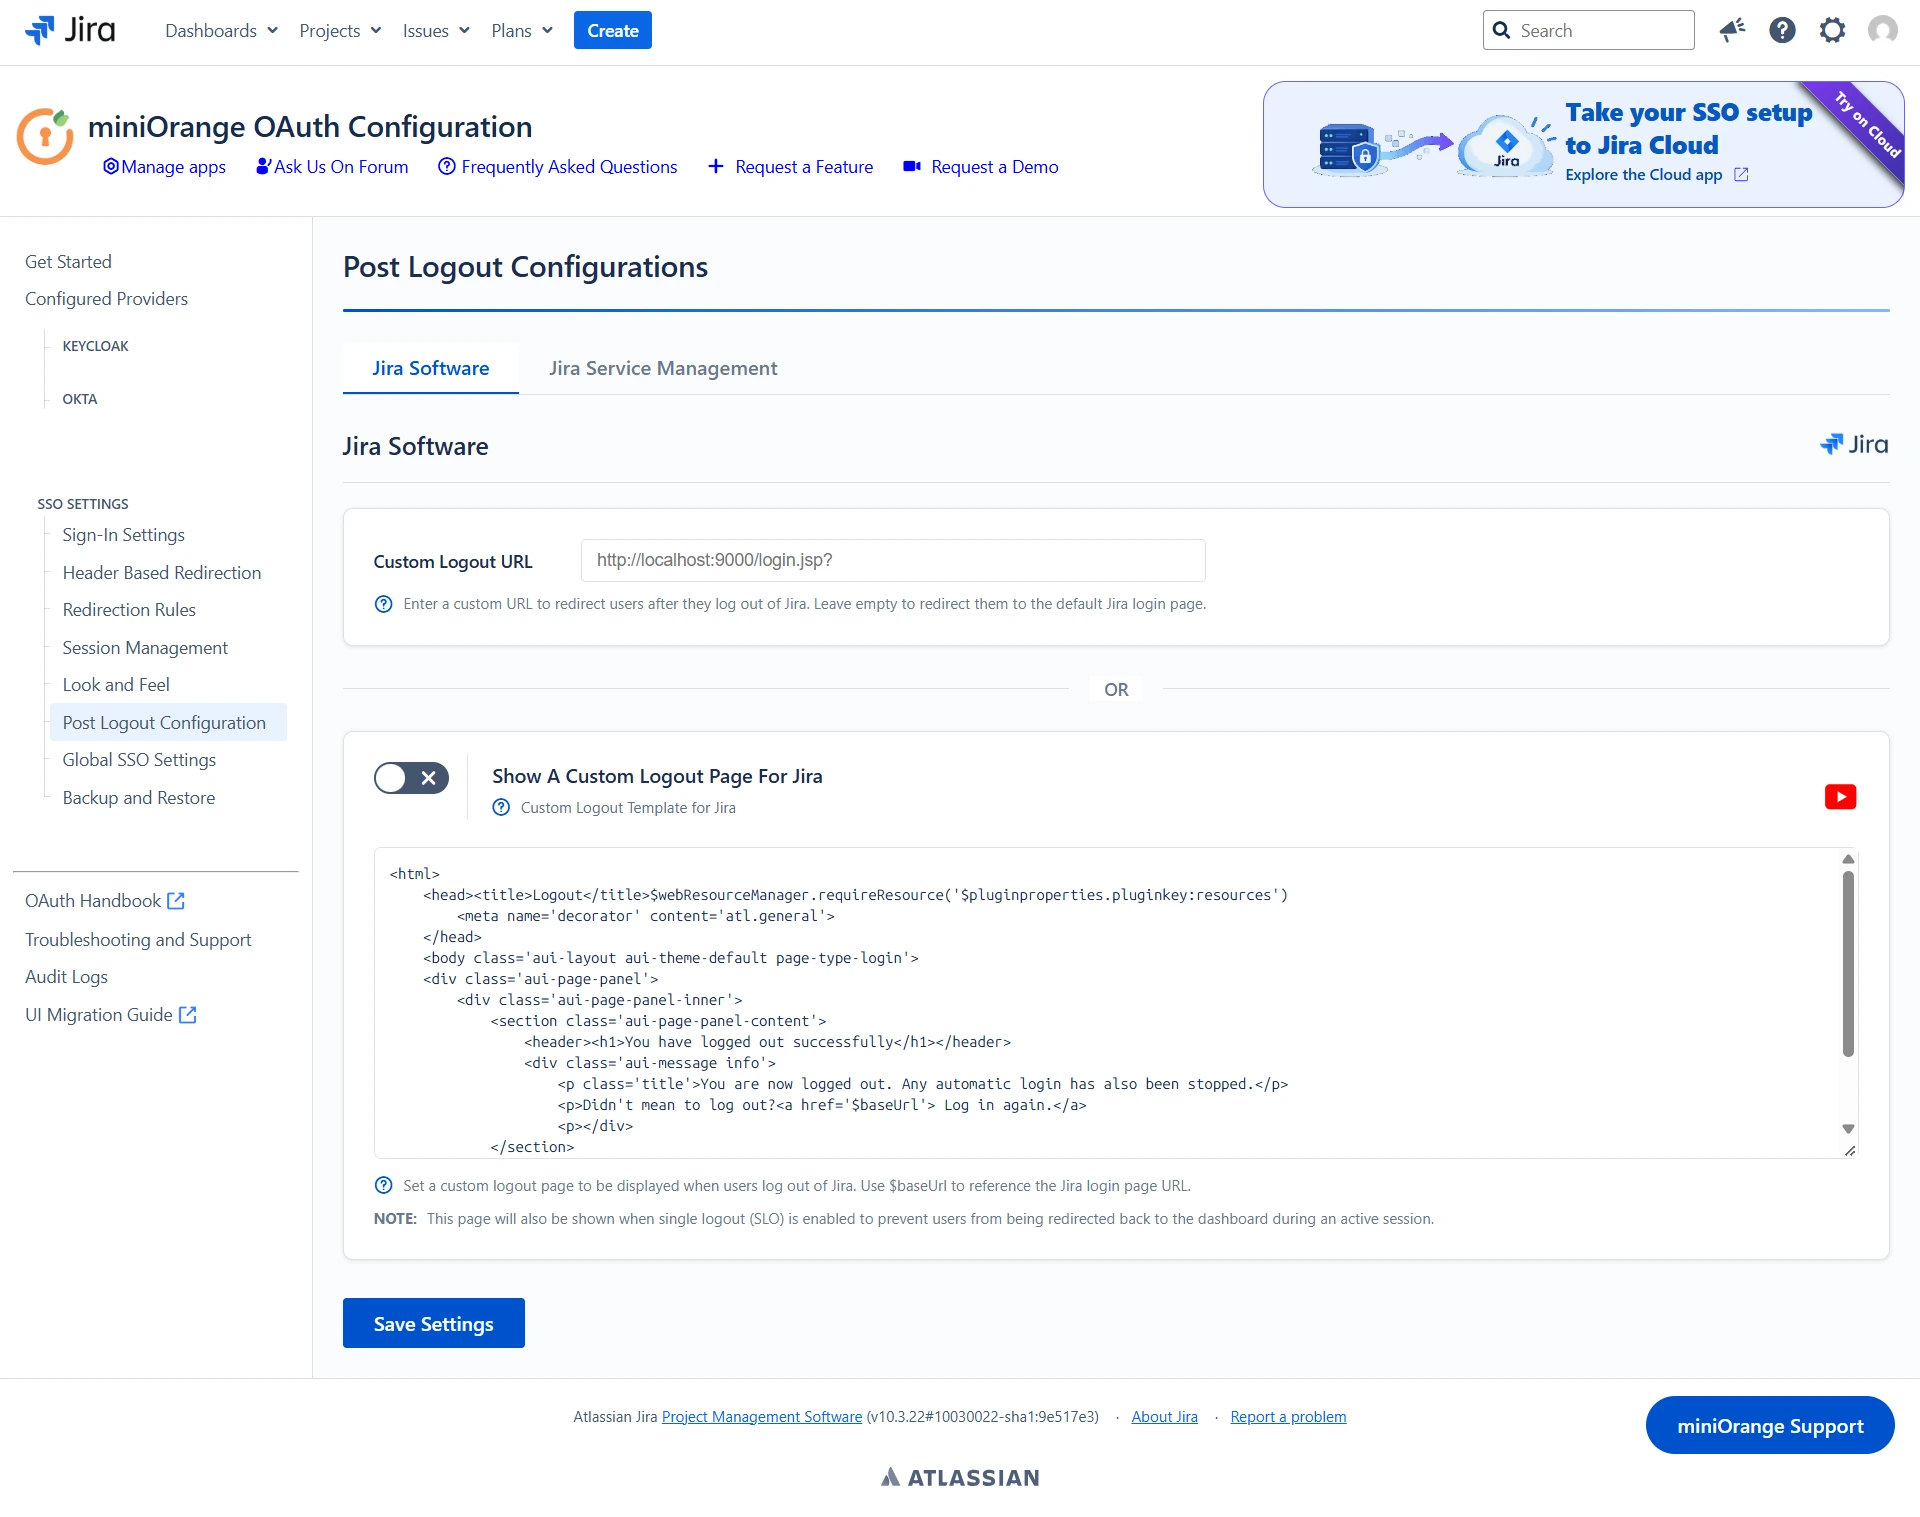Open the feedback megaphone icon
This screenshot has width=1920, height=1517.
(x=1732, y=30)
